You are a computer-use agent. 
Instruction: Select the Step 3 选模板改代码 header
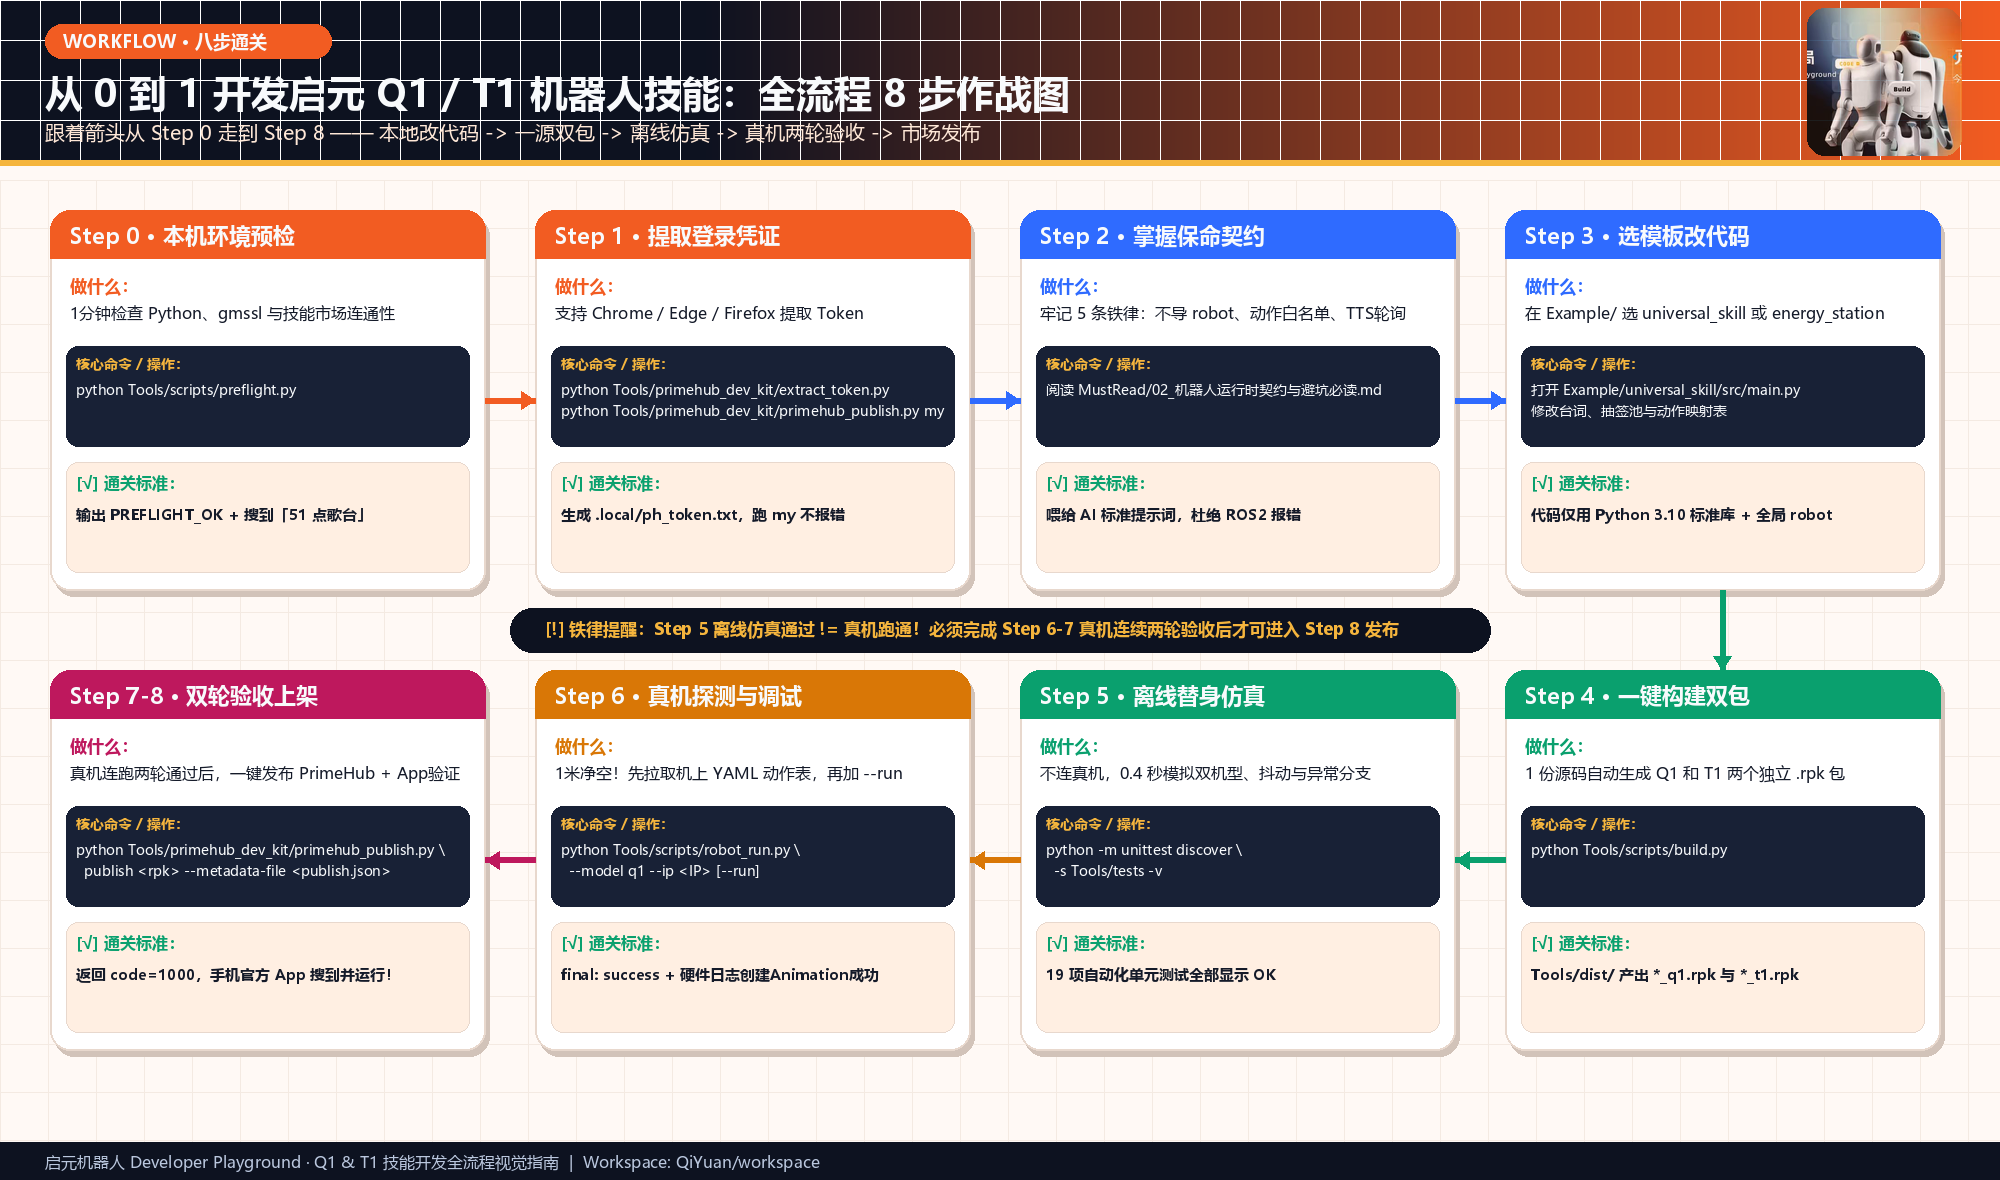click(x=1723, y=236)
